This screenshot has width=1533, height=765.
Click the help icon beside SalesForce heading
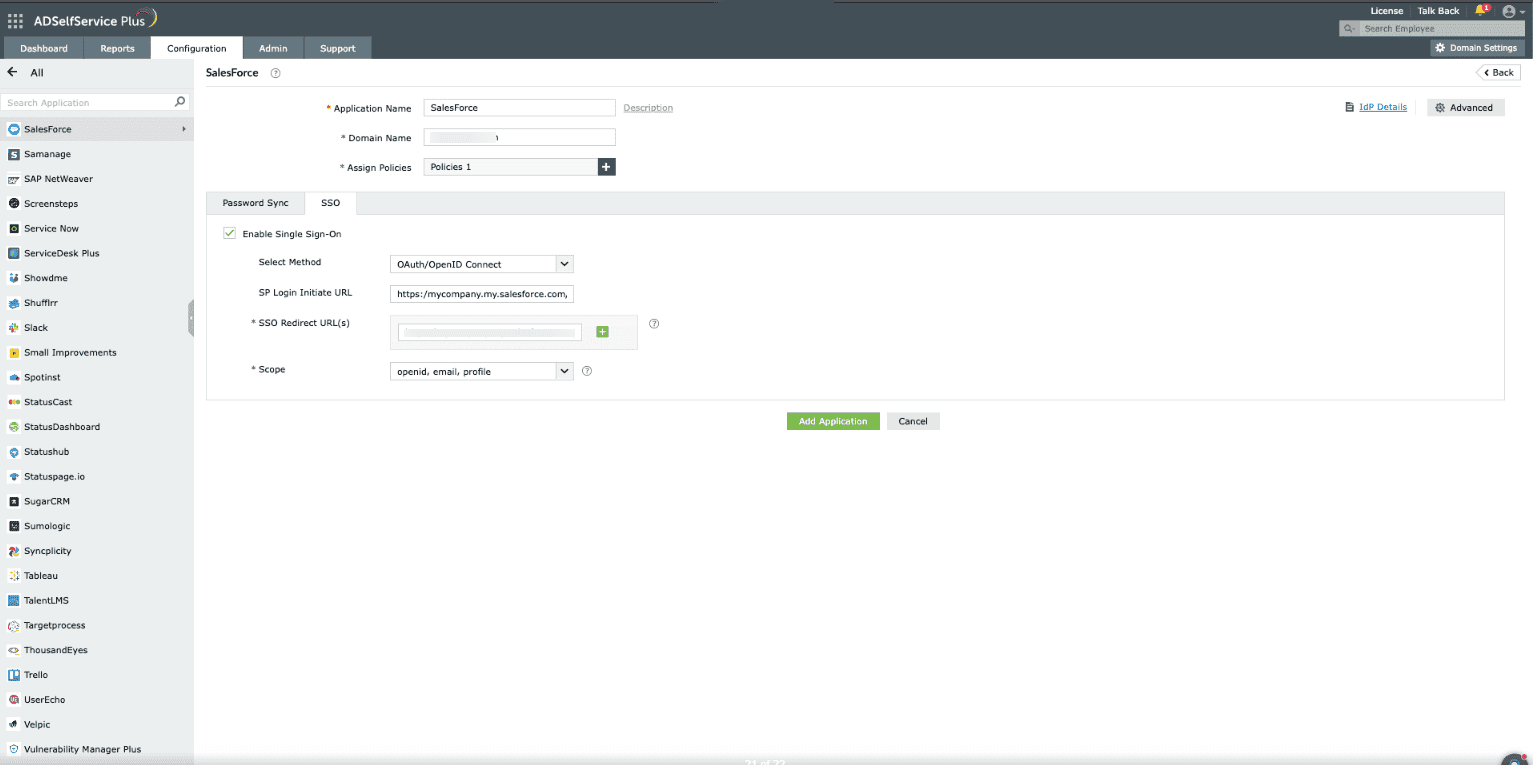(275, 72)
